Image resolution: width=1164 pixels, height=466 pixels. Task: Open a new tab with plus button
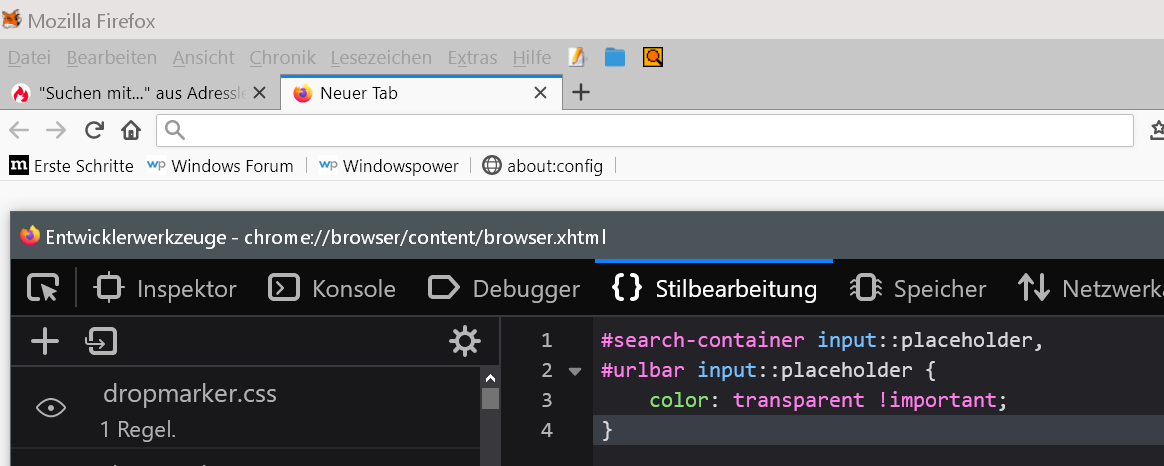[580, 93]
